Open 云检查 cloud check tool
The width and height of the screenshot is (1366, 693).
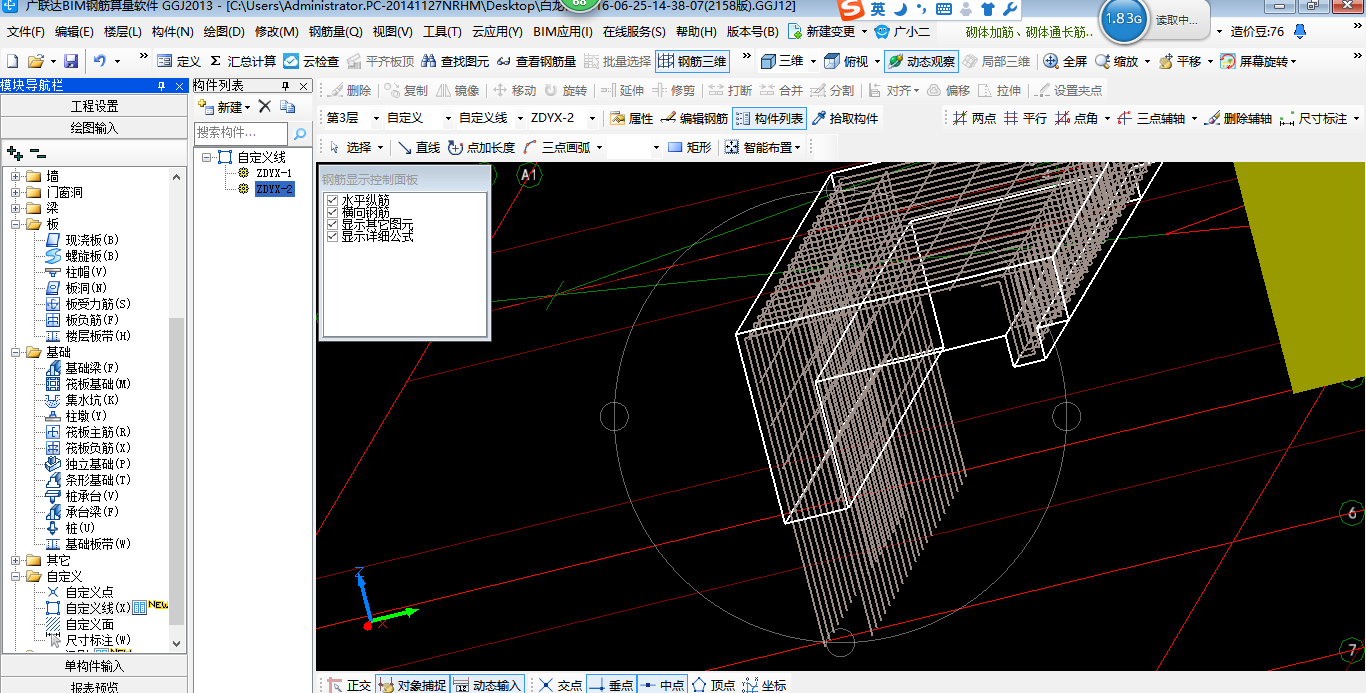click(311, 61)
